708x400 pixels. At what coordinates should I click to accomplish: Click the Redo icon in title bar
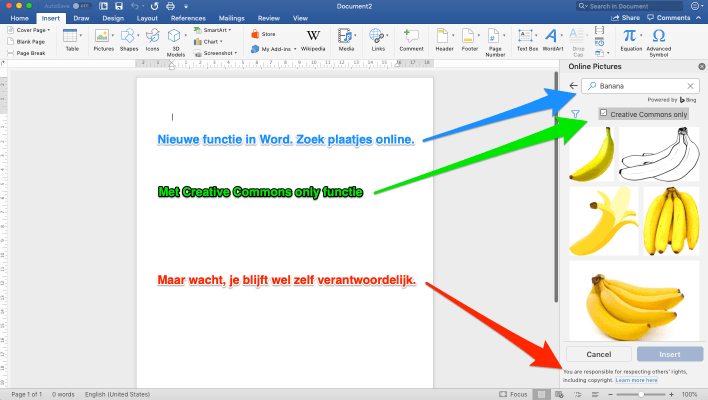pos(154,6)
